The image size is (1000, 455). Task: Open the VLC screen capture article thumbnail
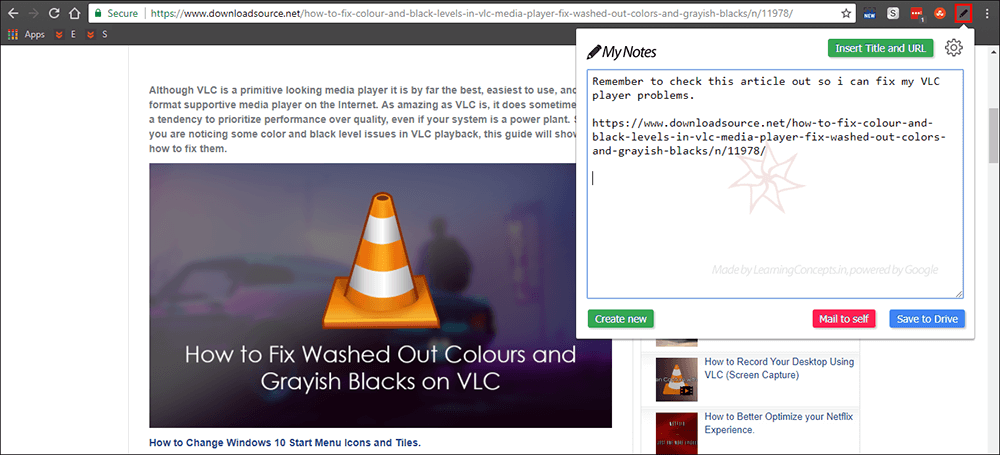pos(677,379)
